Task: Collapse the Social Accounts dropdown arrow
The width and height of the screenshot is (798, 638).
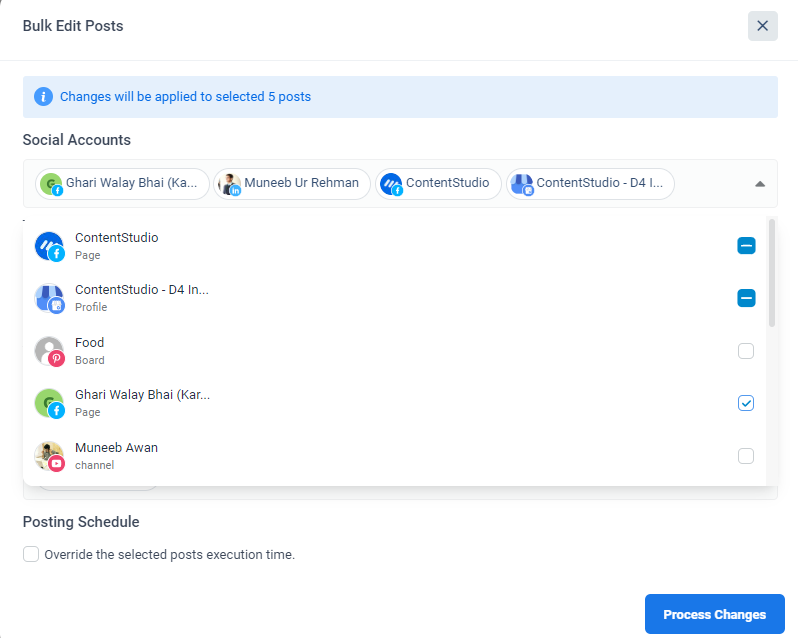Action: point(760,184)
